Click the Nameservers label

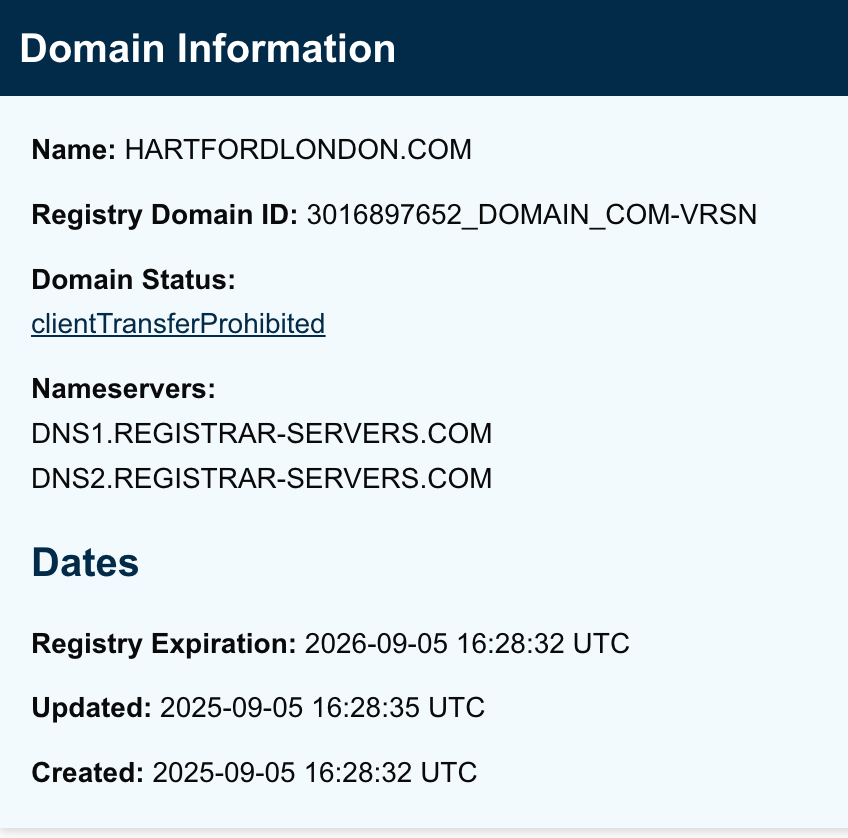point(124,388)
